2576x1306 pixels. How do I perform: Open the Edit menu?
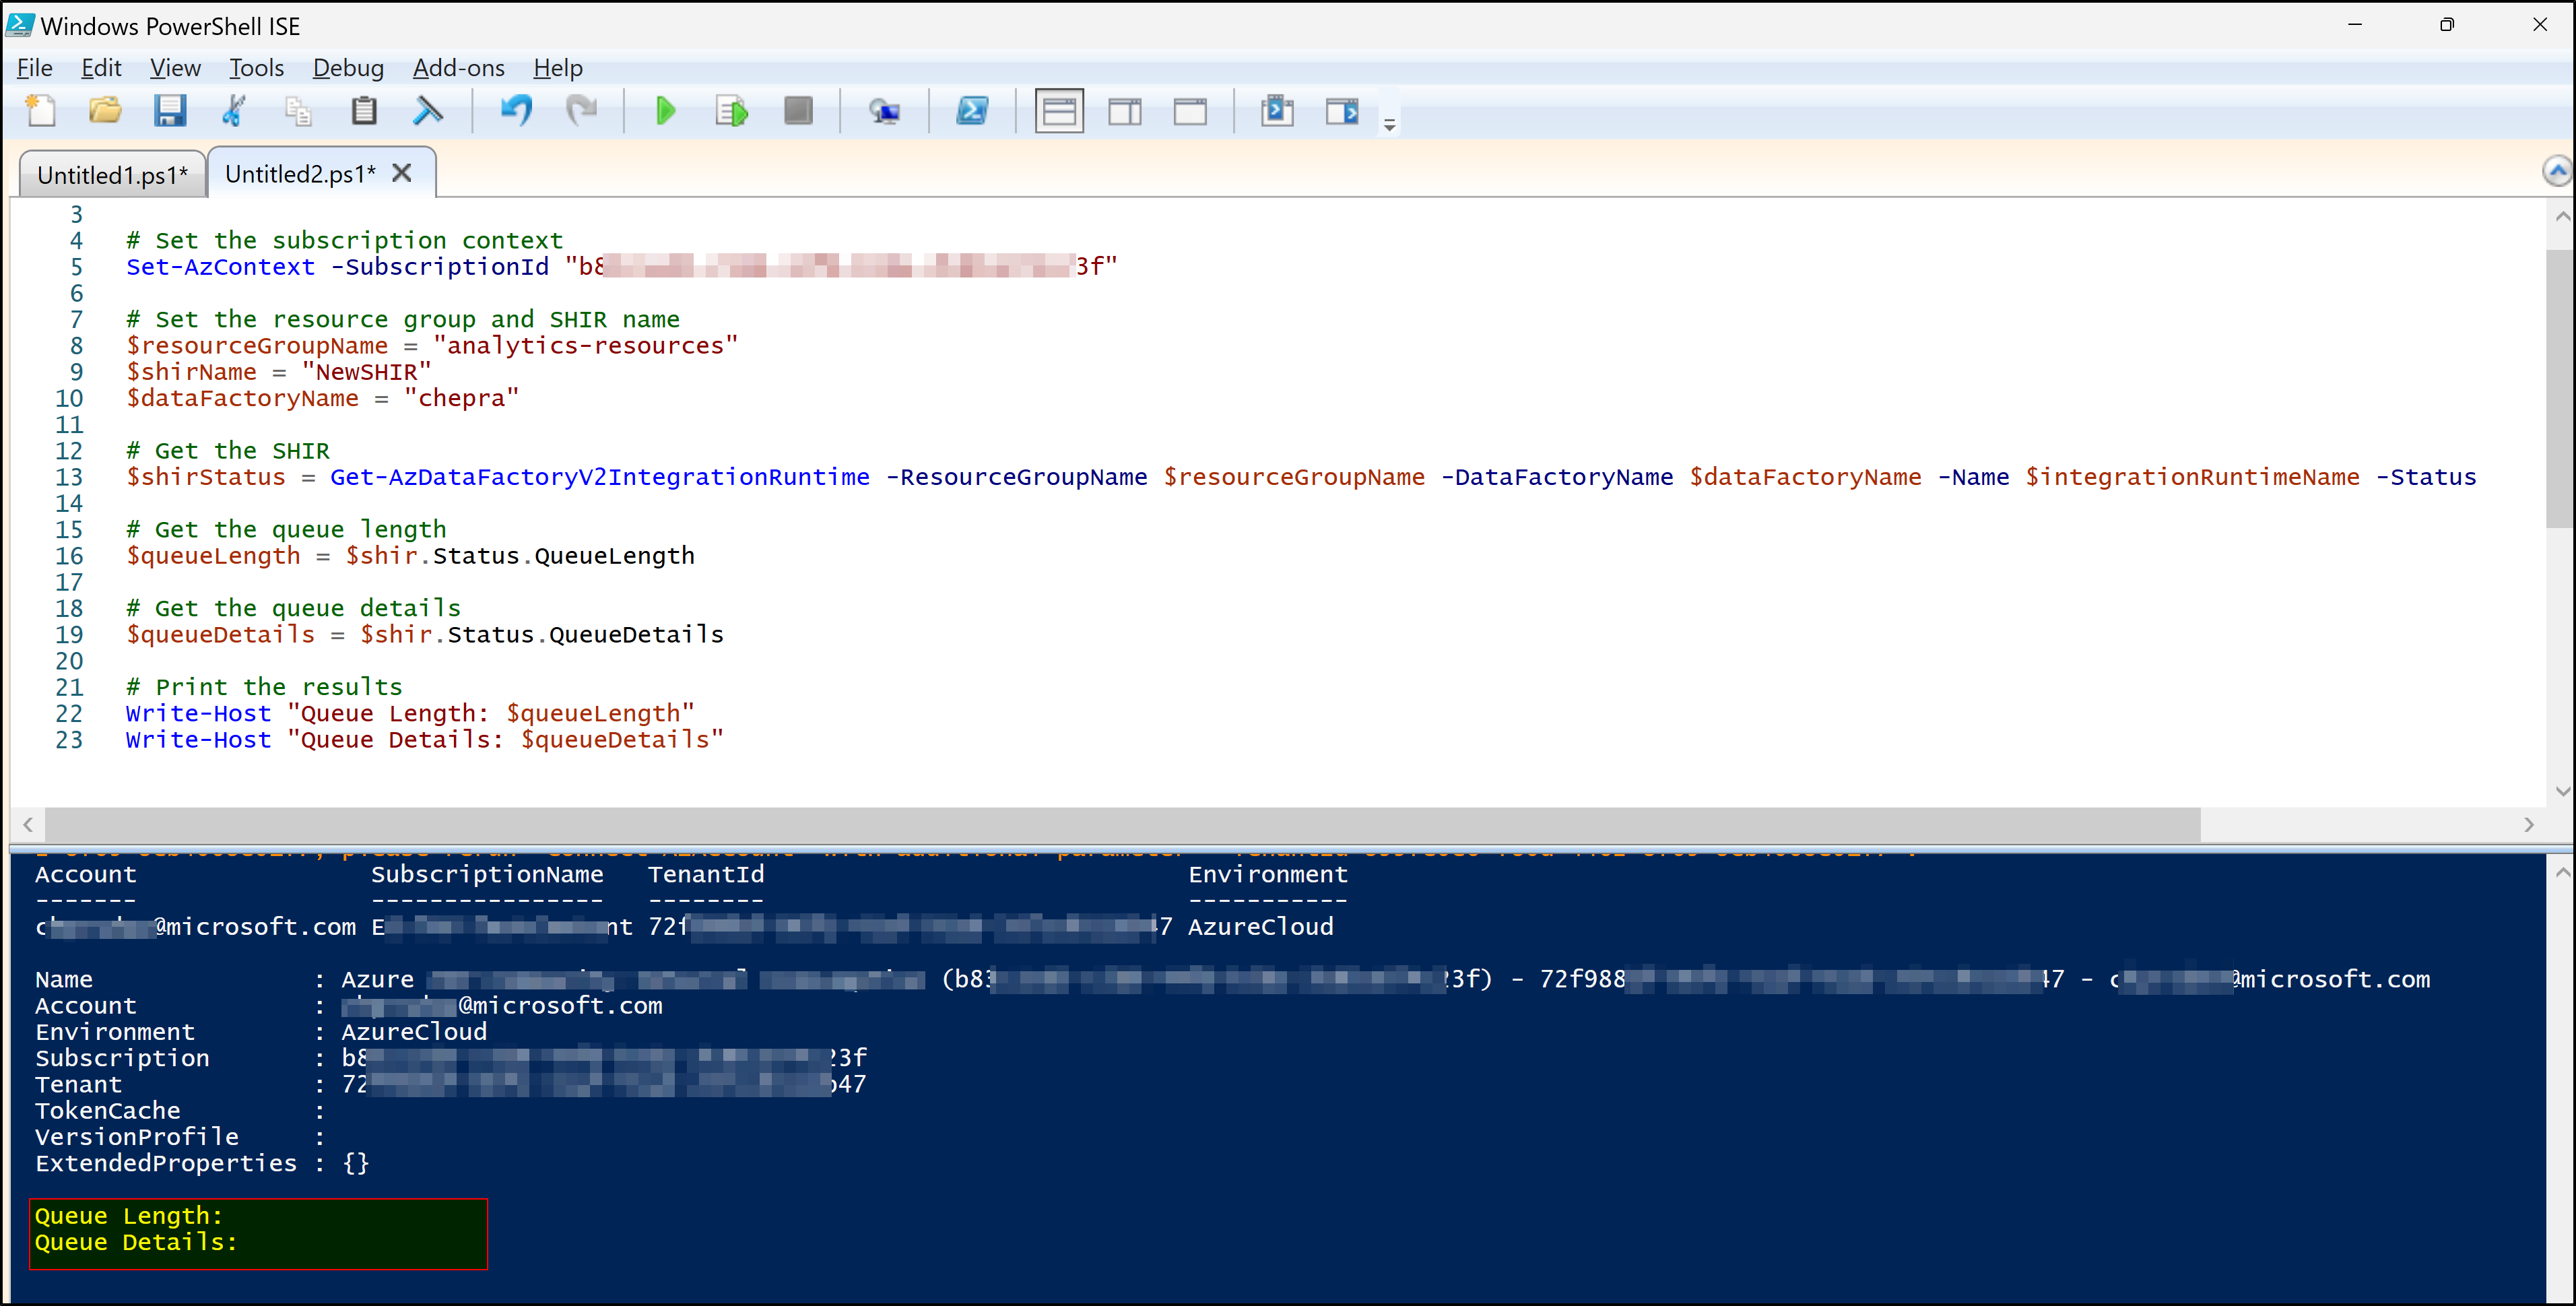101,68
